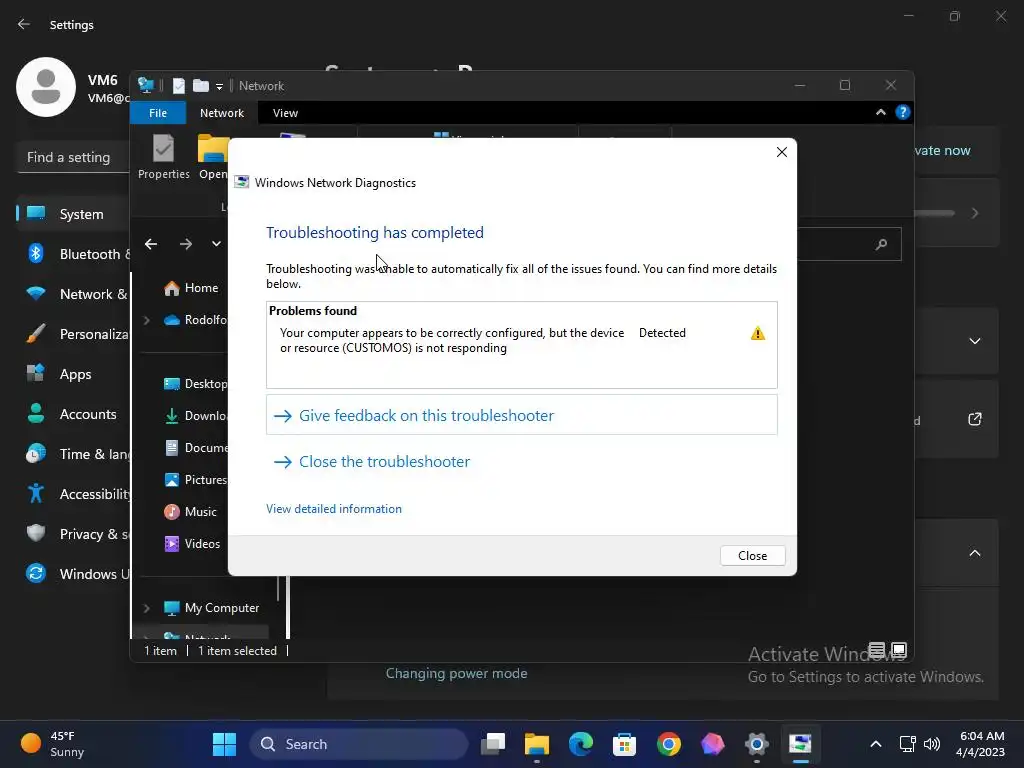The image size is (1024, 768).
Task: Open quick access toolbar customize dropdown
Action: [x=219, y=86]
